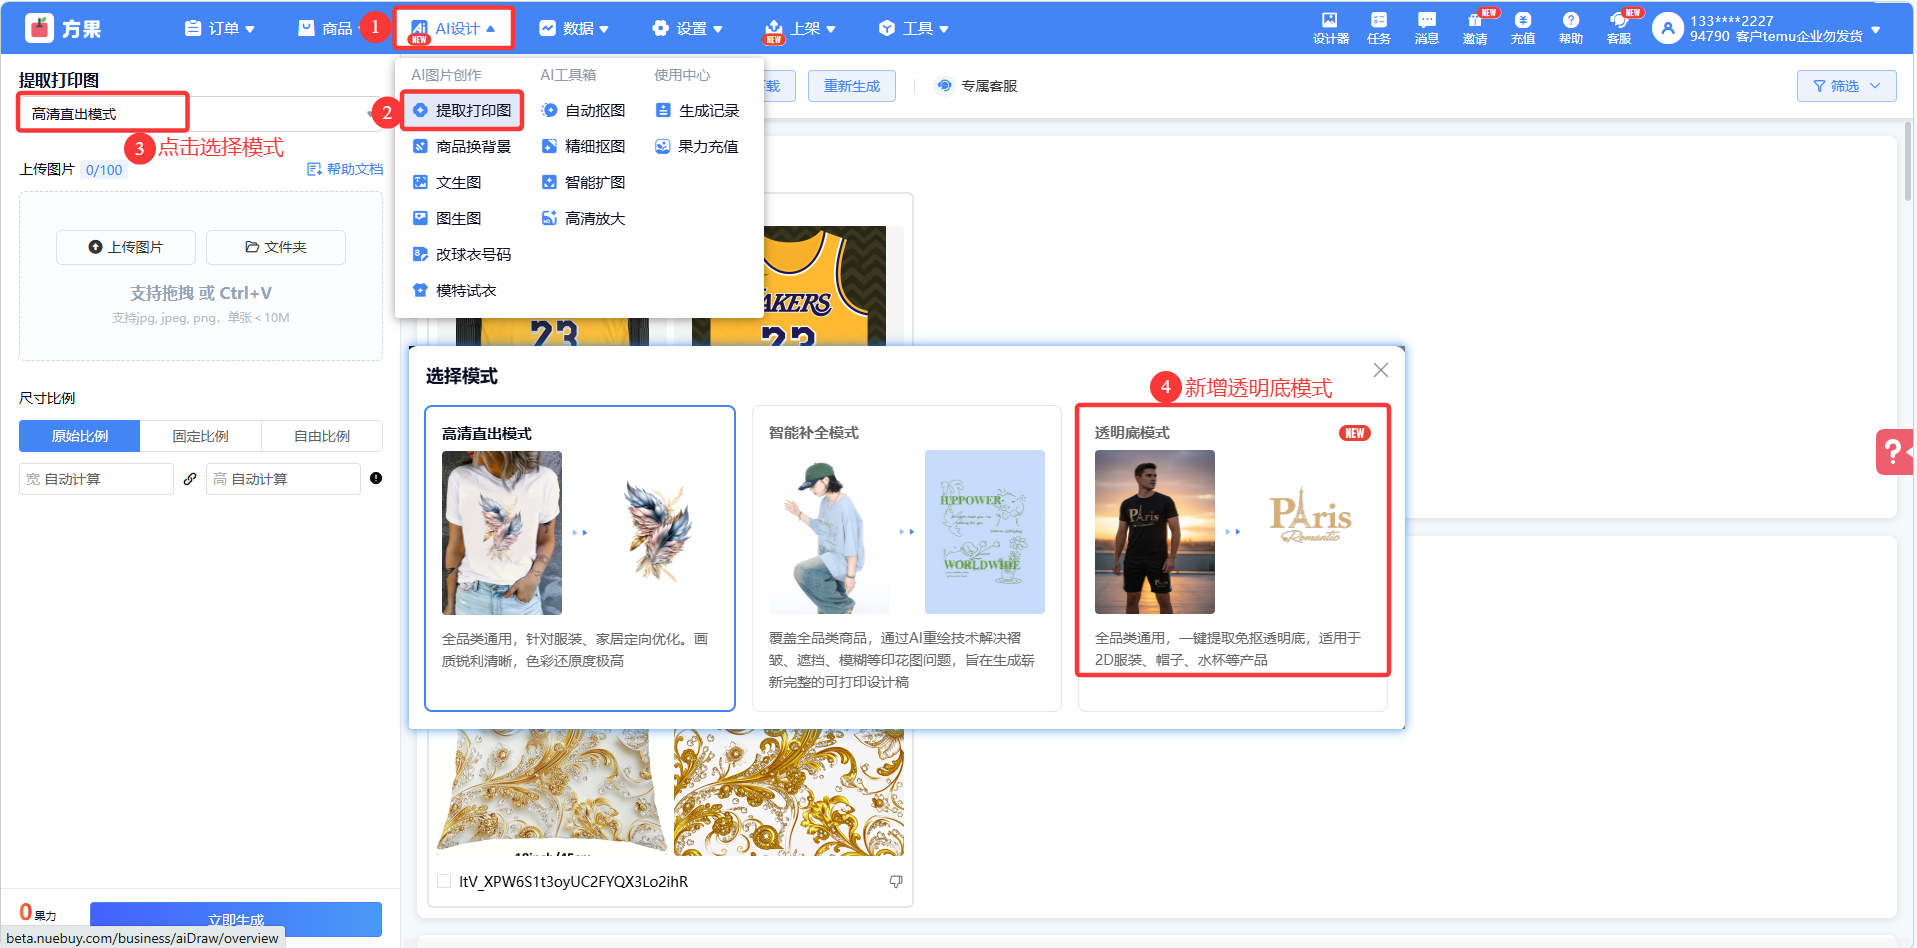Viewport: 1917px width, 948px height.
Task: Select 精细抠图 tool
Action: 584,146
